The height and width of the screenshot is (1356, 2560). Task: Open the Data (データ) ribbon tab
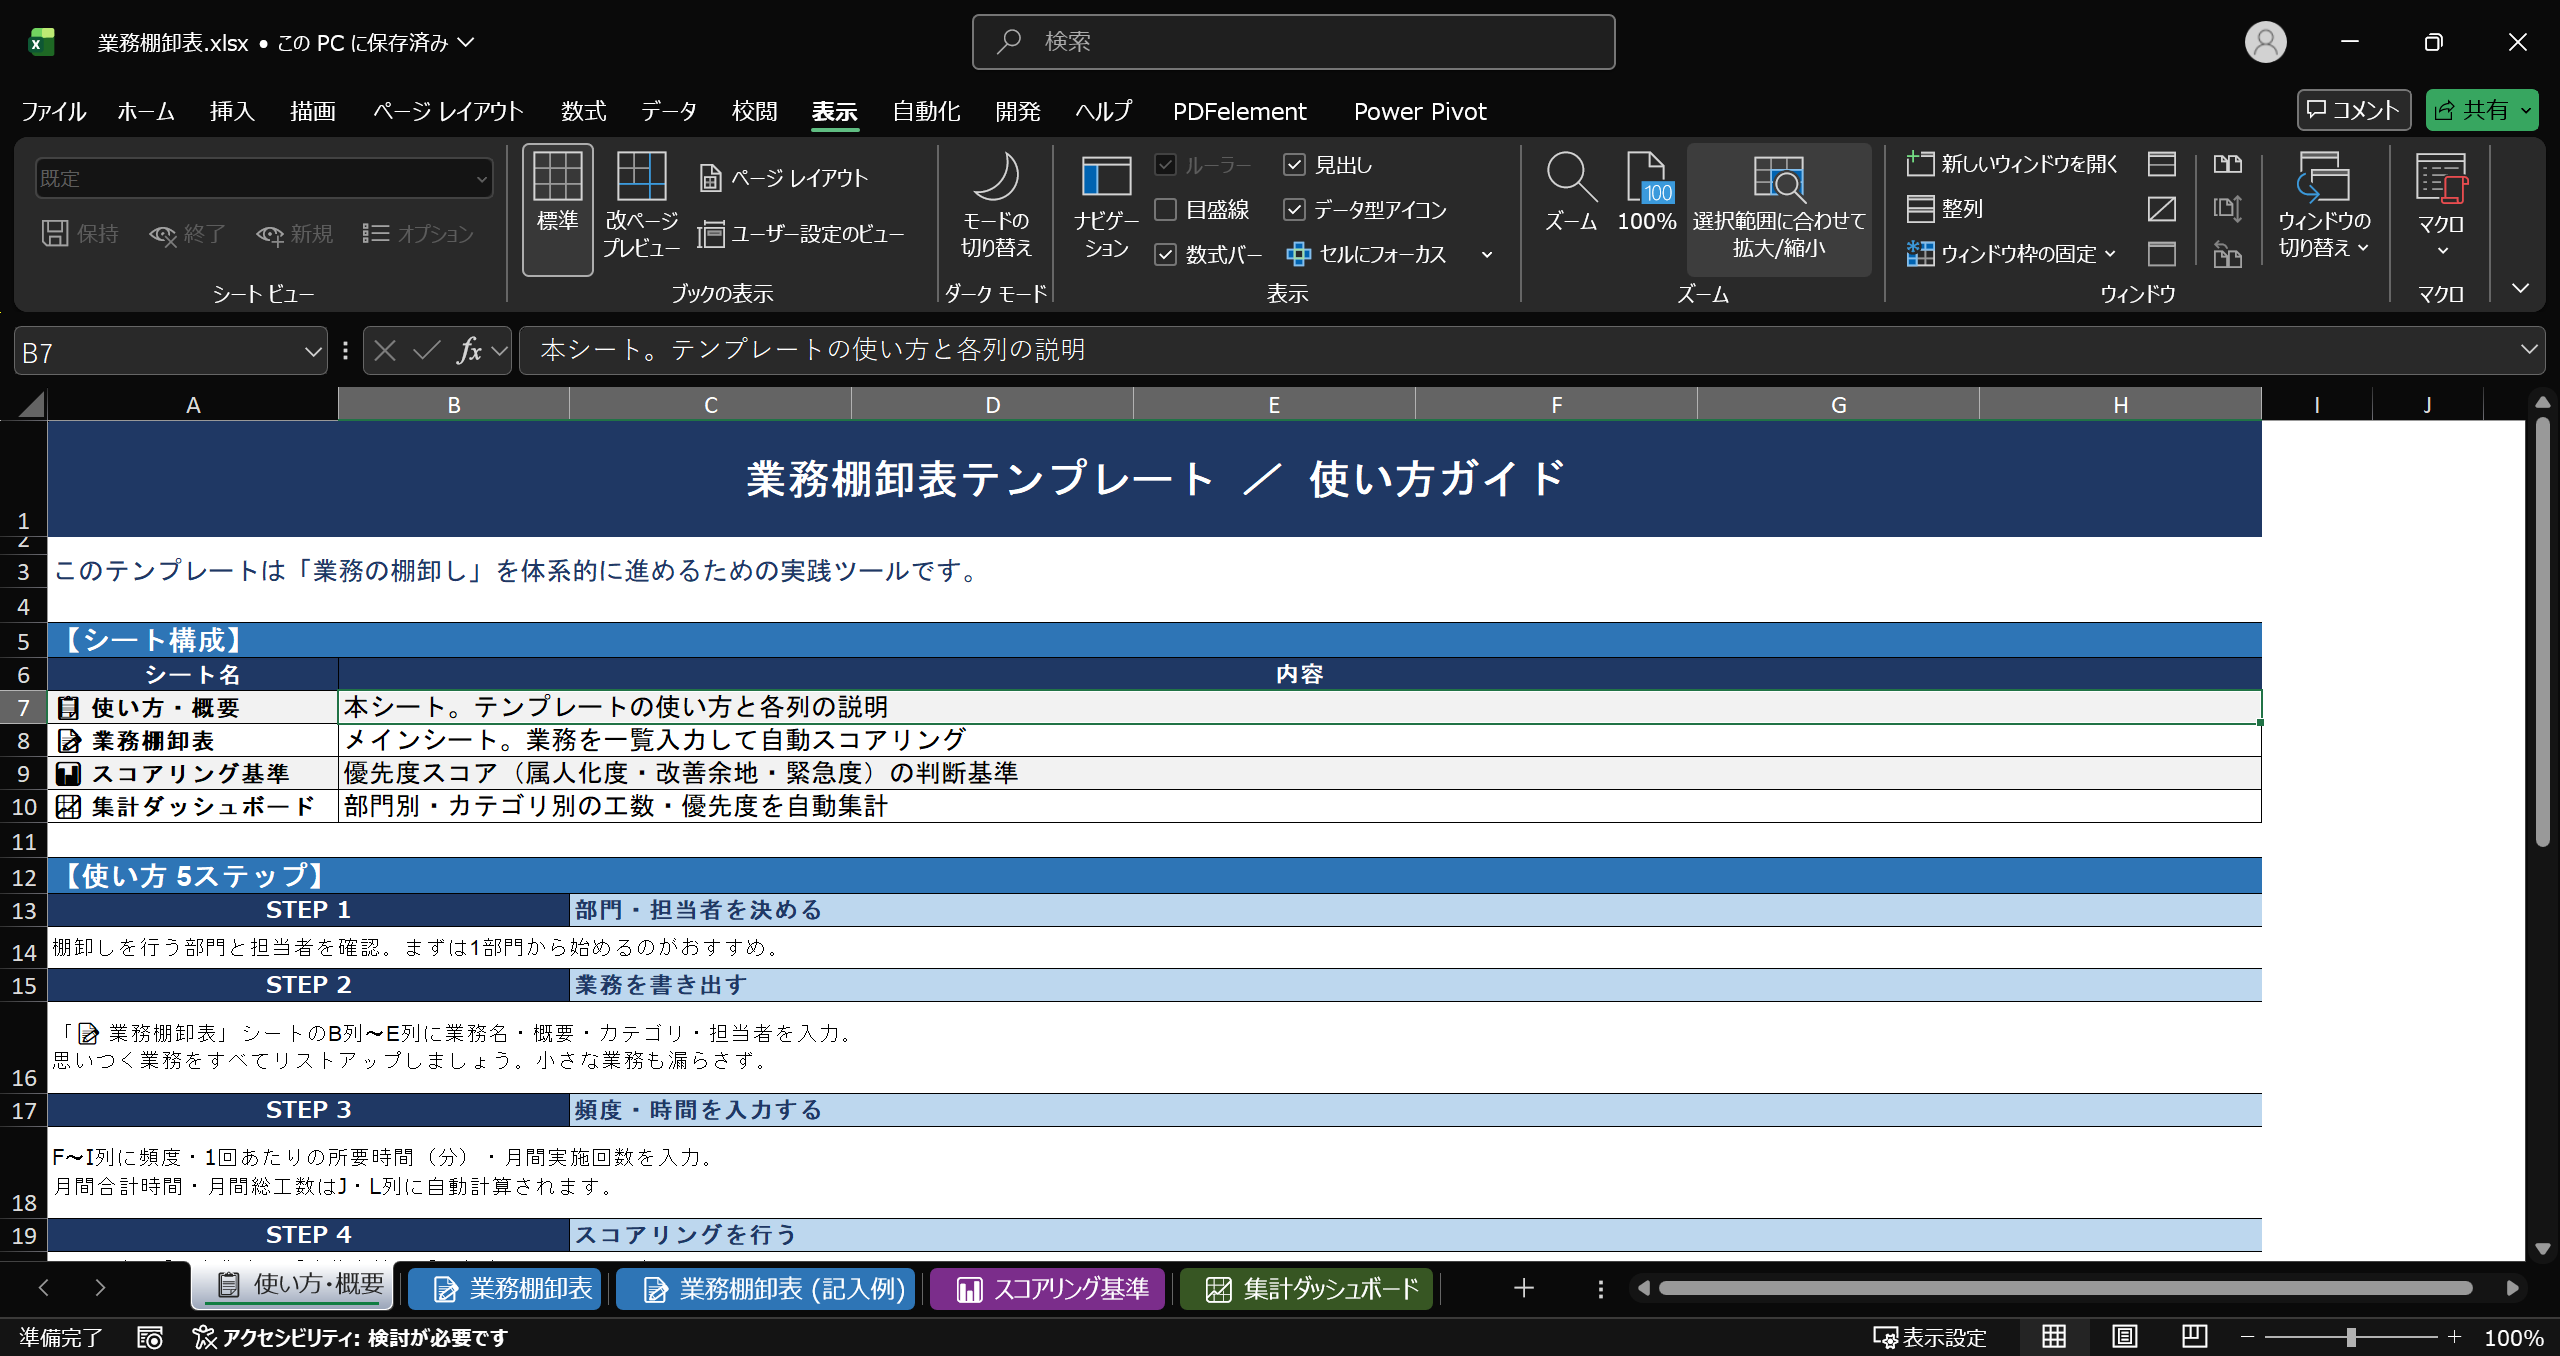pyautogui.click(x=668, y=111)
